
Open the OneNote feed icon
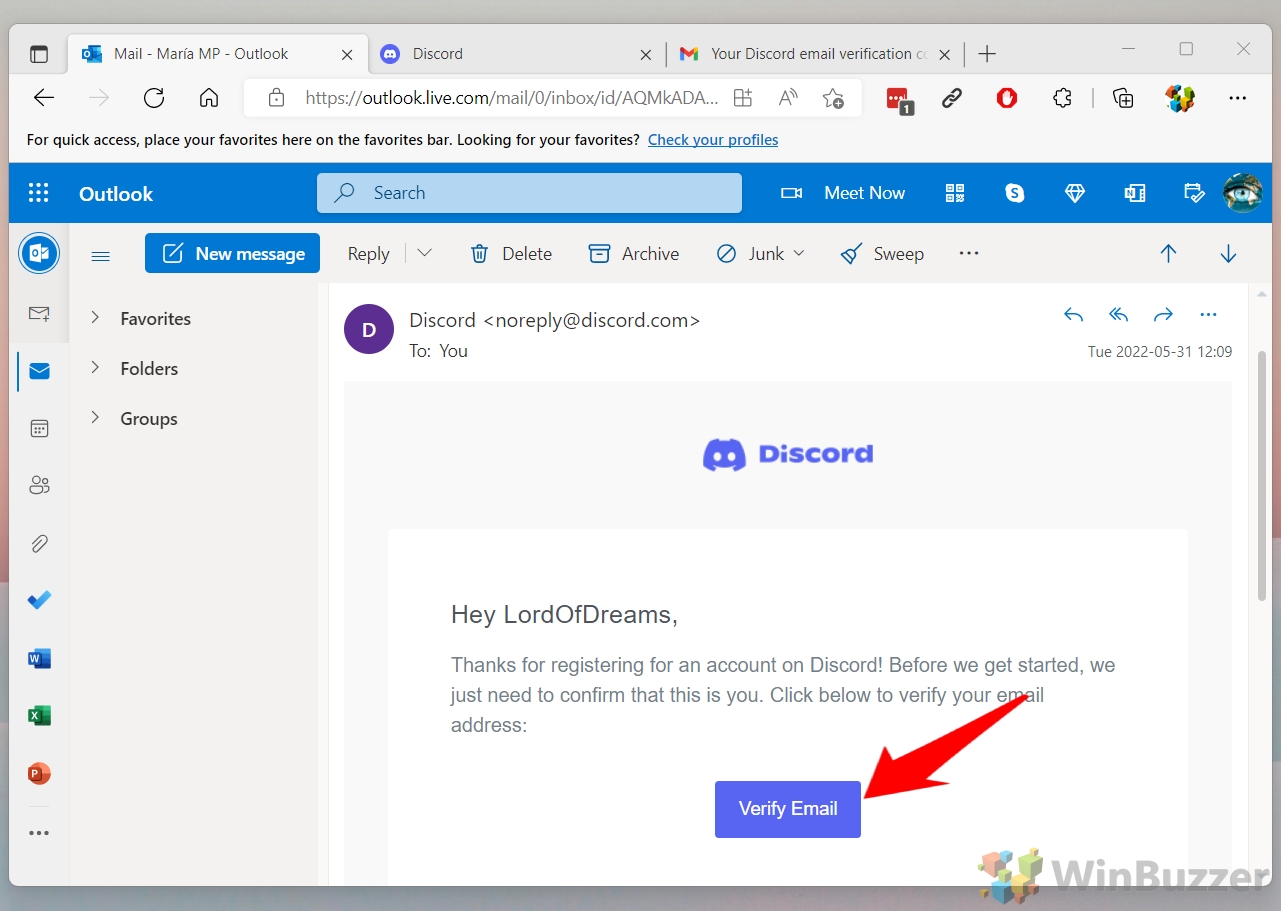1135,193
